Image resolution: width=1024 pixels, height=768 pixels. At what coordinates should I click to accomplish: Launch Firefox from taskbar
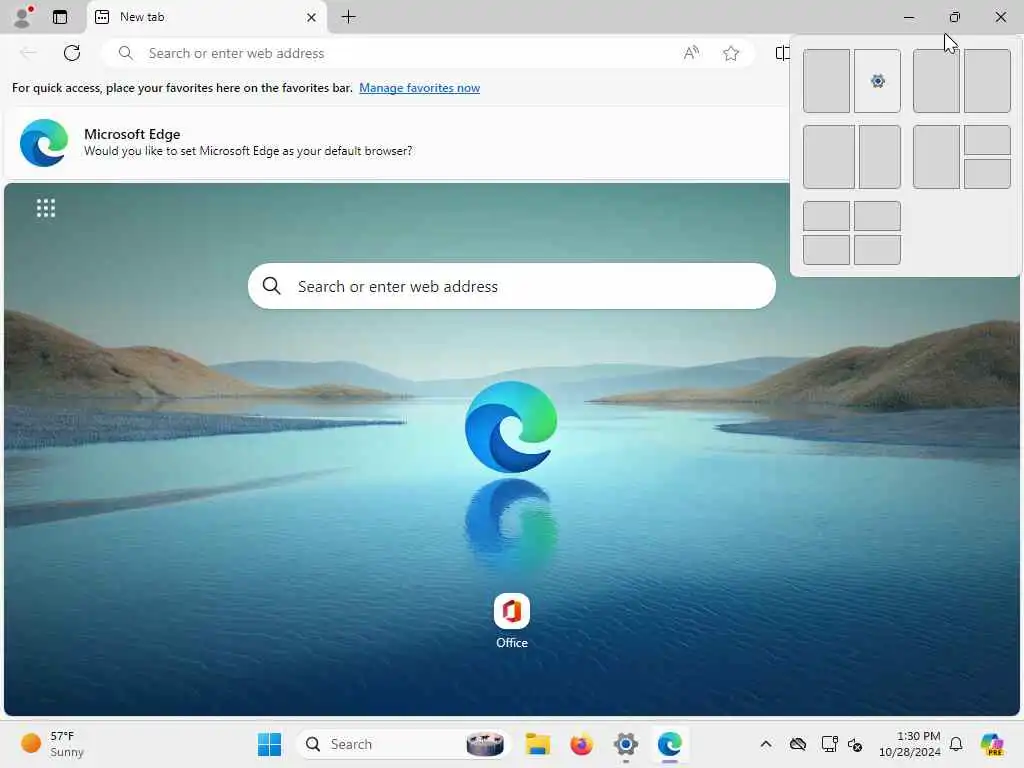tap(581, 744)
